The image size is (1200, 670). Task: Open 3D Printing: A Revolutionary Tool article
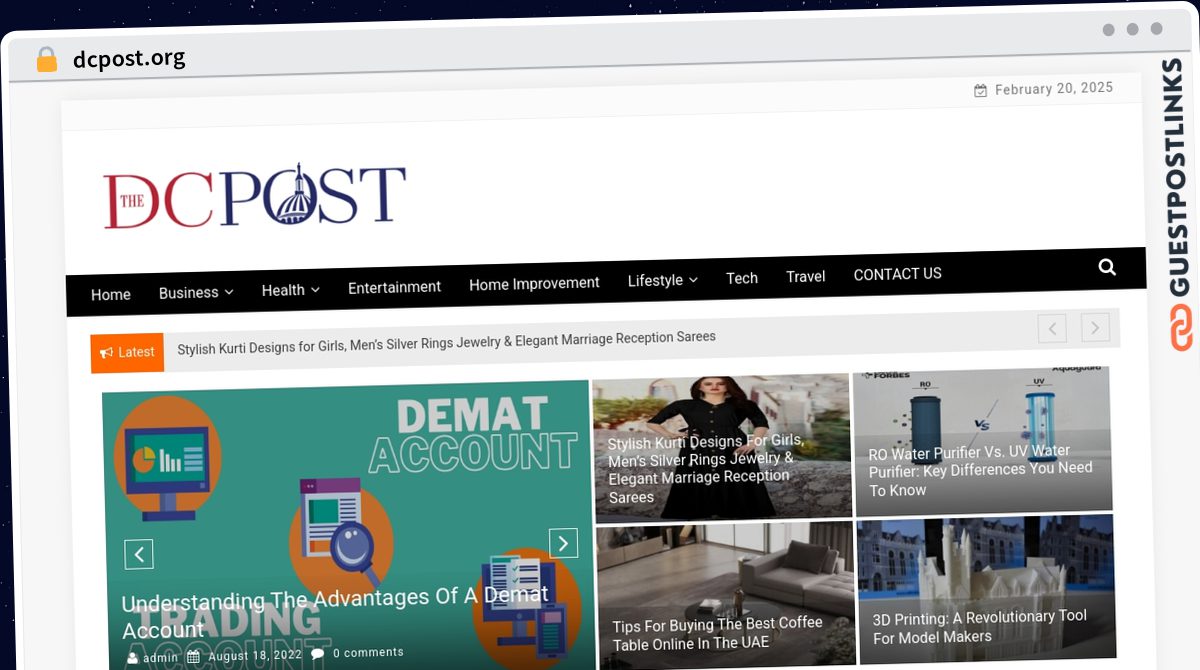[979, 626]
